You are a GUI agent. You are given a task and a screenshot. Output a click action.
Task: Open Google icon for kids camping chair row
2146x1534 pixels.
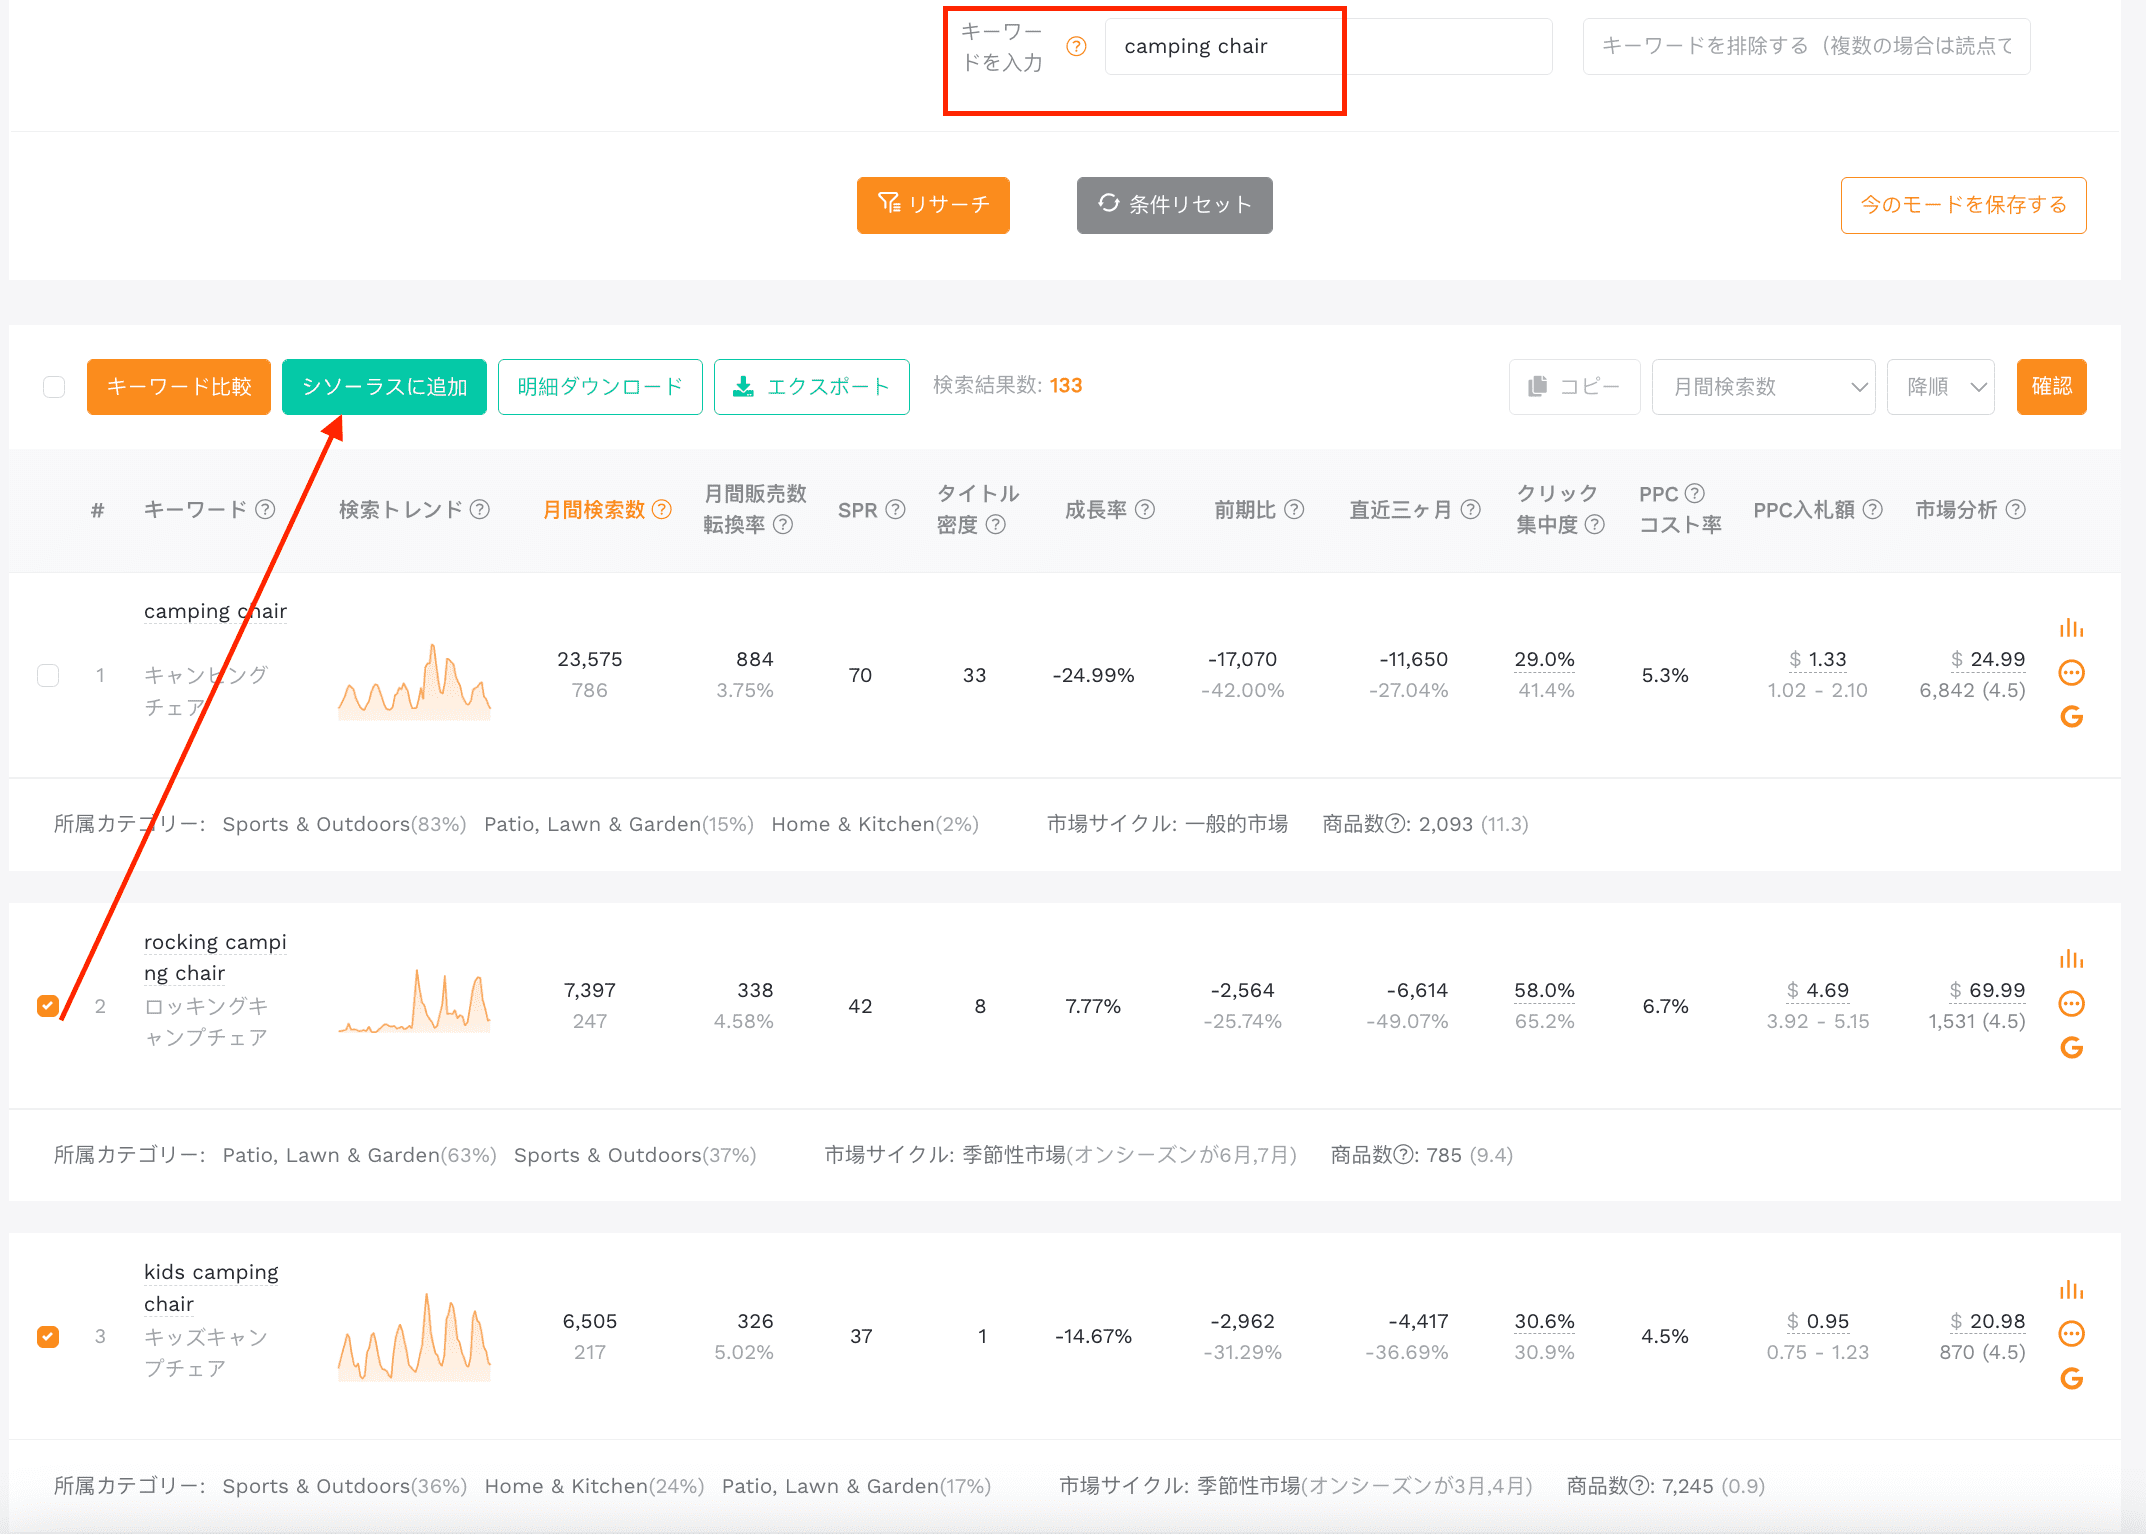point(2071,1379)
